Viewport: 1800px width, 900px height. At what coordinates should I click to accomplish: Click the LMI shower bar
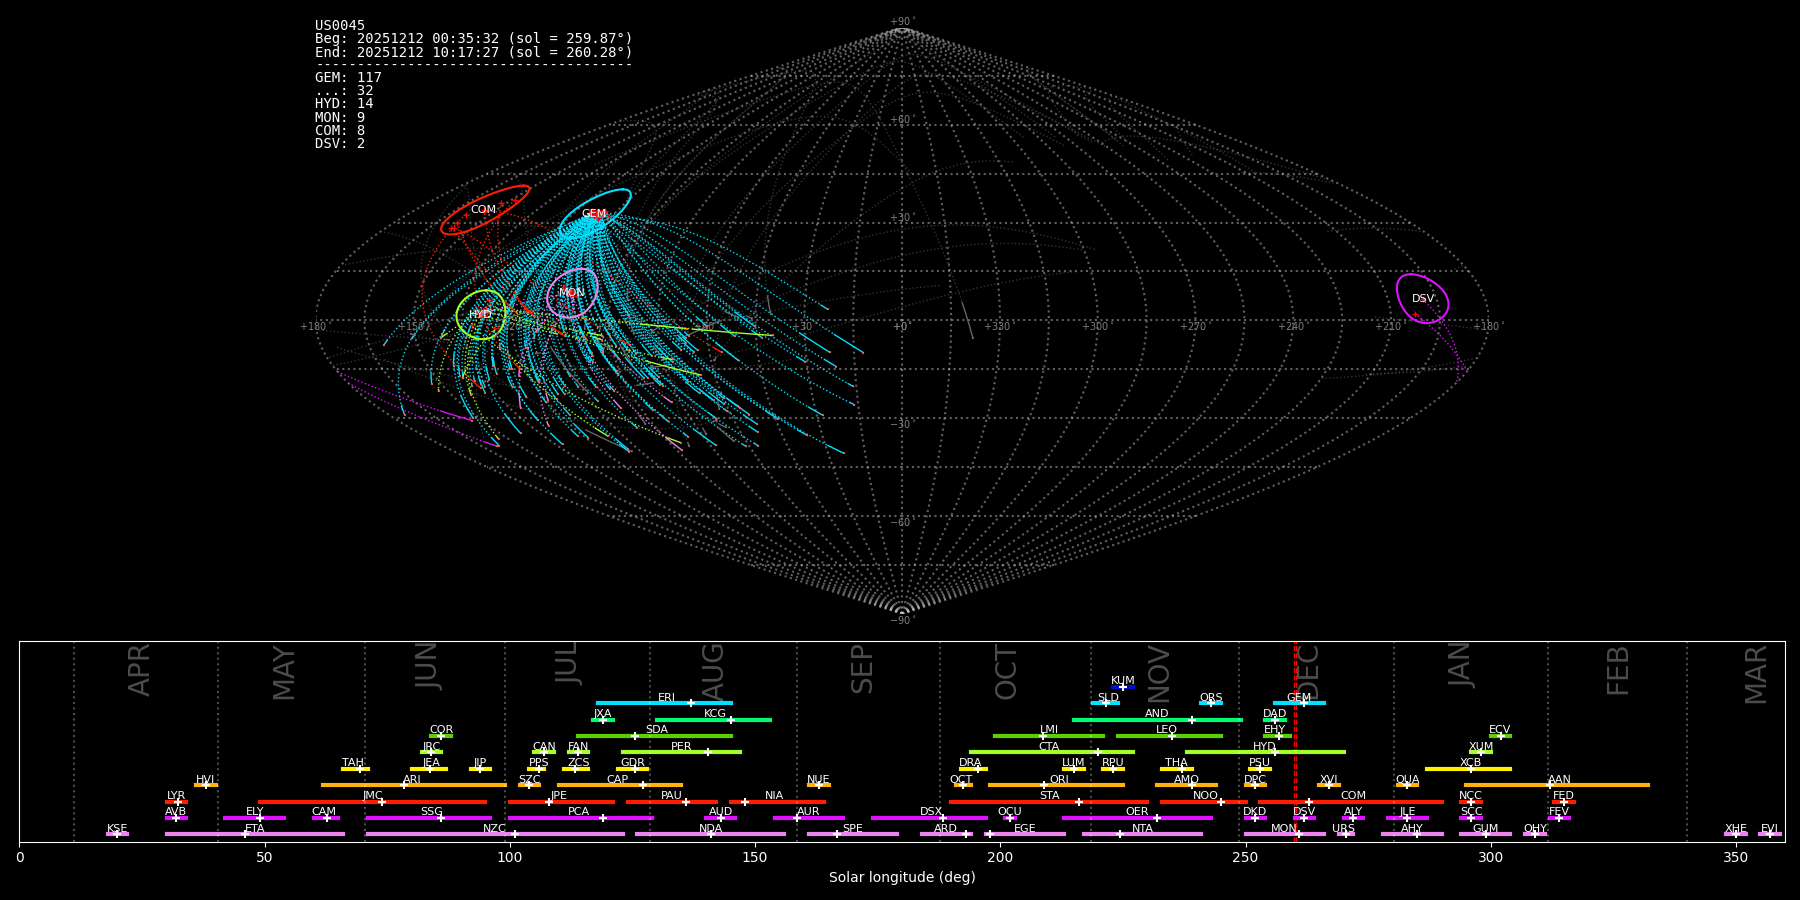click(x=1049, y=736)
